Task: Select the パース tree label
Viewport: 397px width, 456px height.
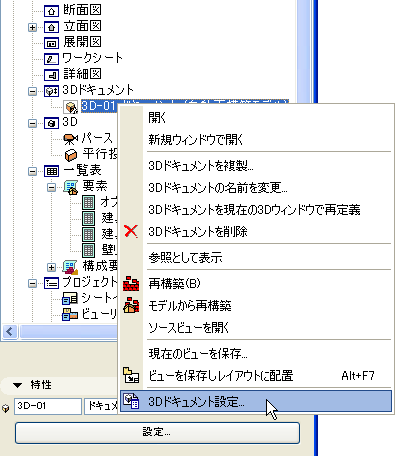Action: (x=98, y=138)
